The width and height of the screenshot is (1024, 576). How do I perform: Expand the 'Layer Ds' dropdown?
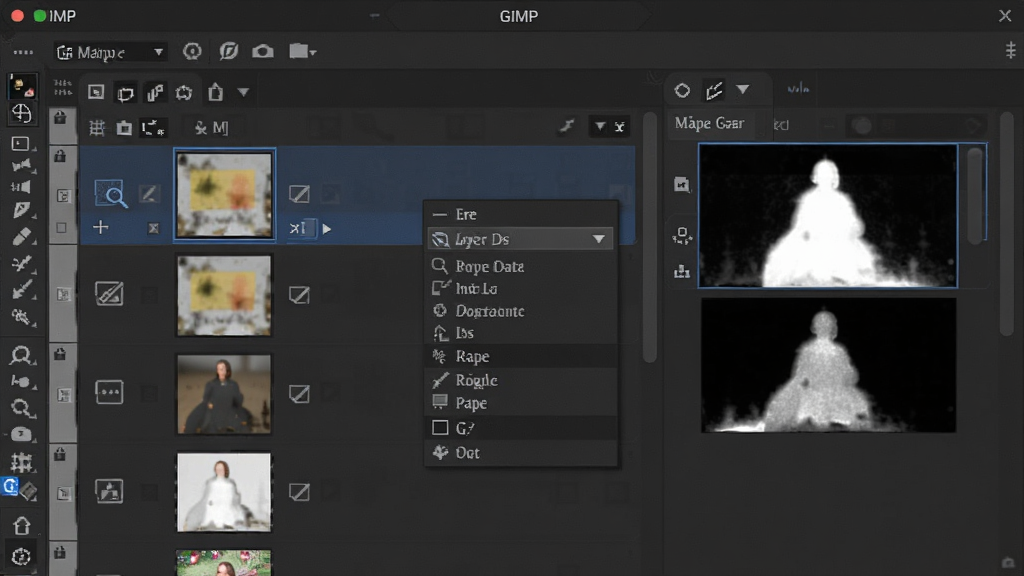click(520, 239)
